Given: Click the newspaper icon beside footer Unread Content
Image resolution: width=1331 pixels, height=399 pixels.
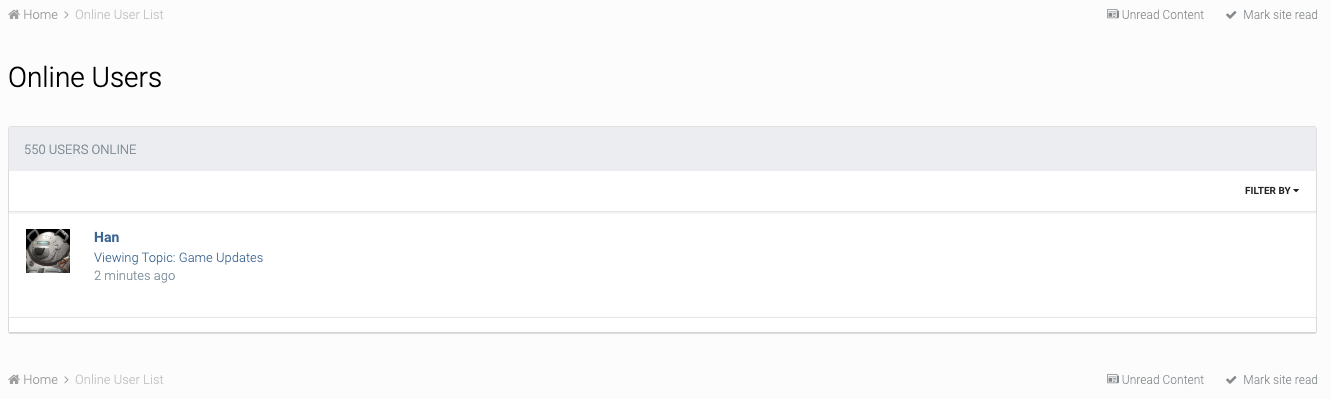Looking at the screenshot, I should 1112,380.
